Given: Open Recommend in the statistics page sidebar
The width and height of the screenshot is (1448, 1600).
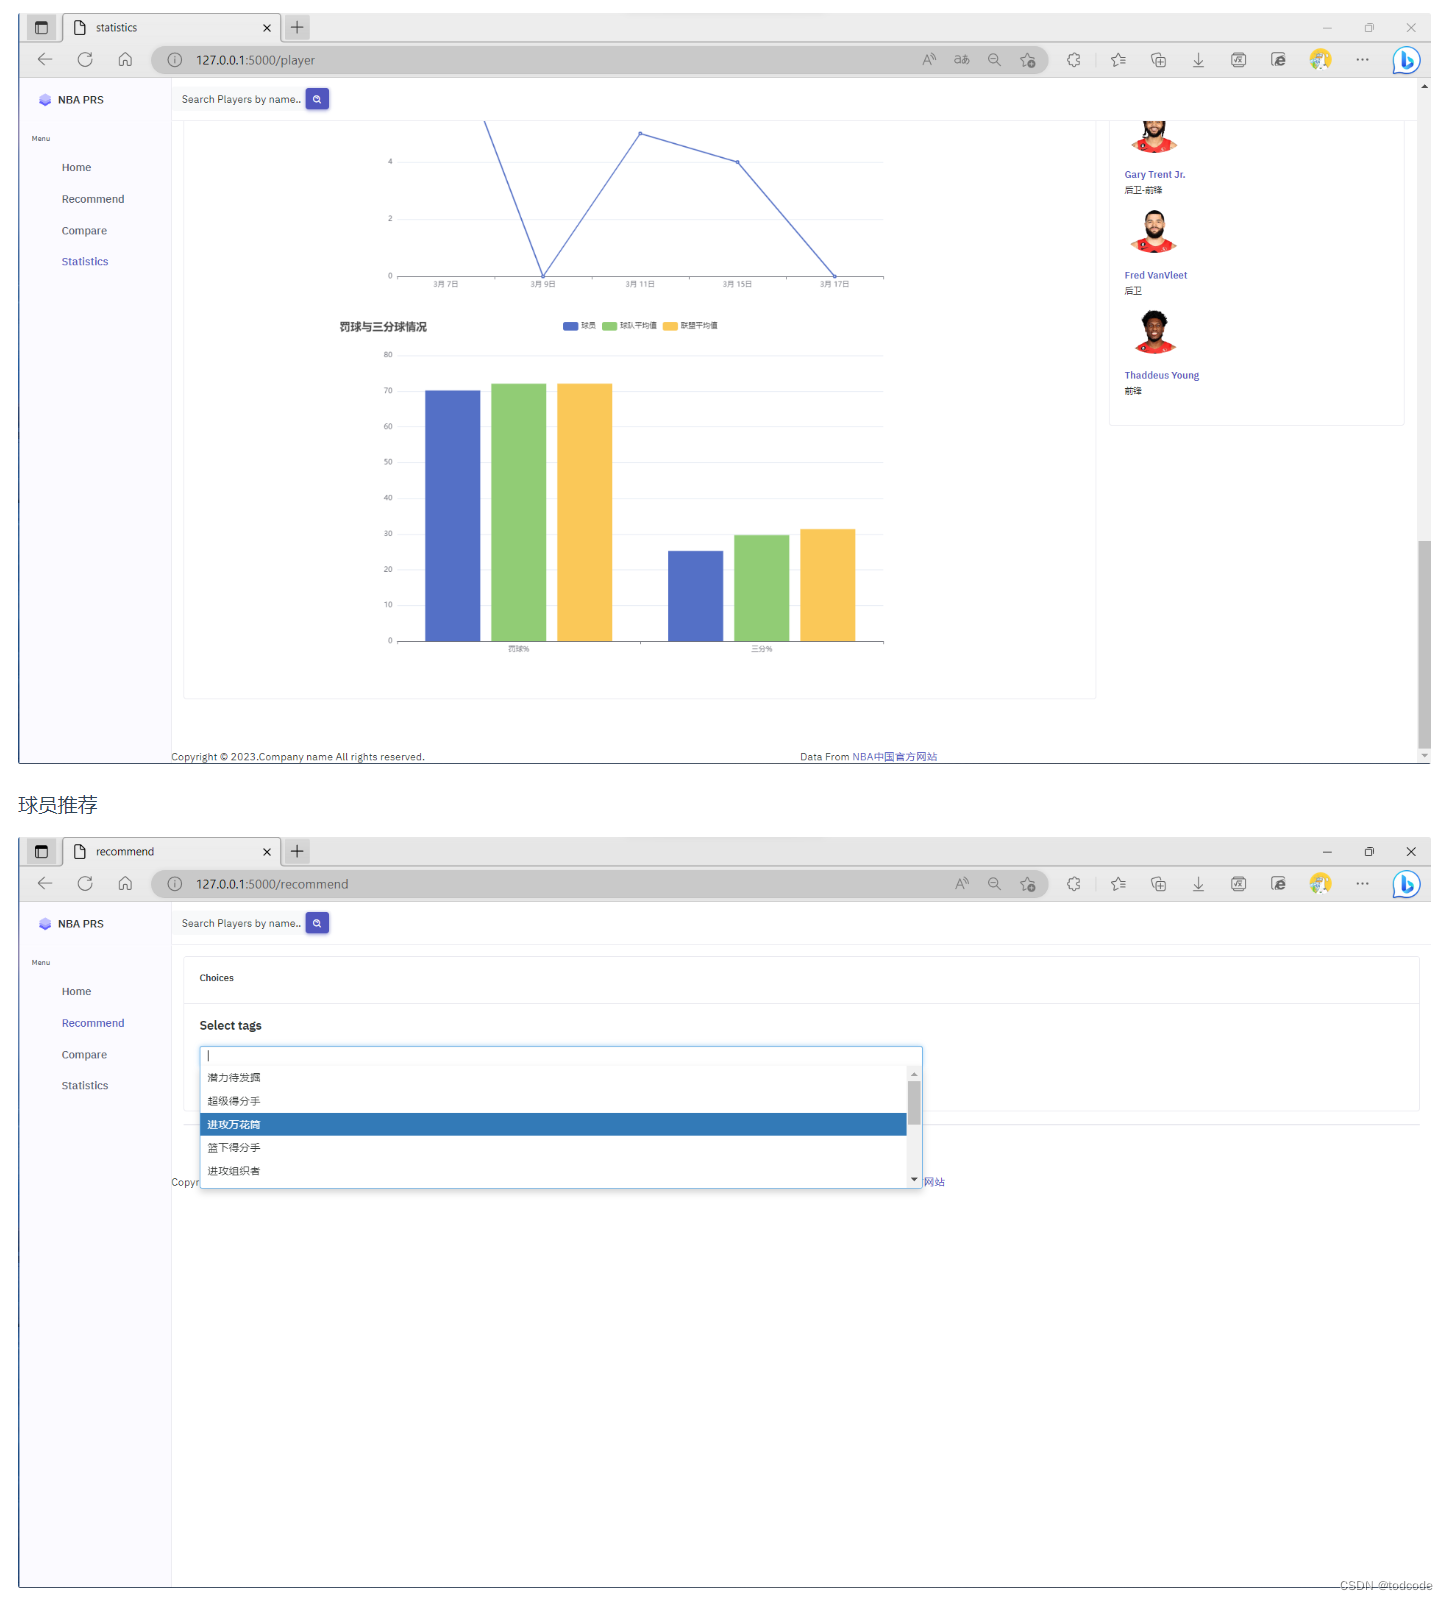Looking at the screenshot, I should pyautogui.click(x=93, y=200).
